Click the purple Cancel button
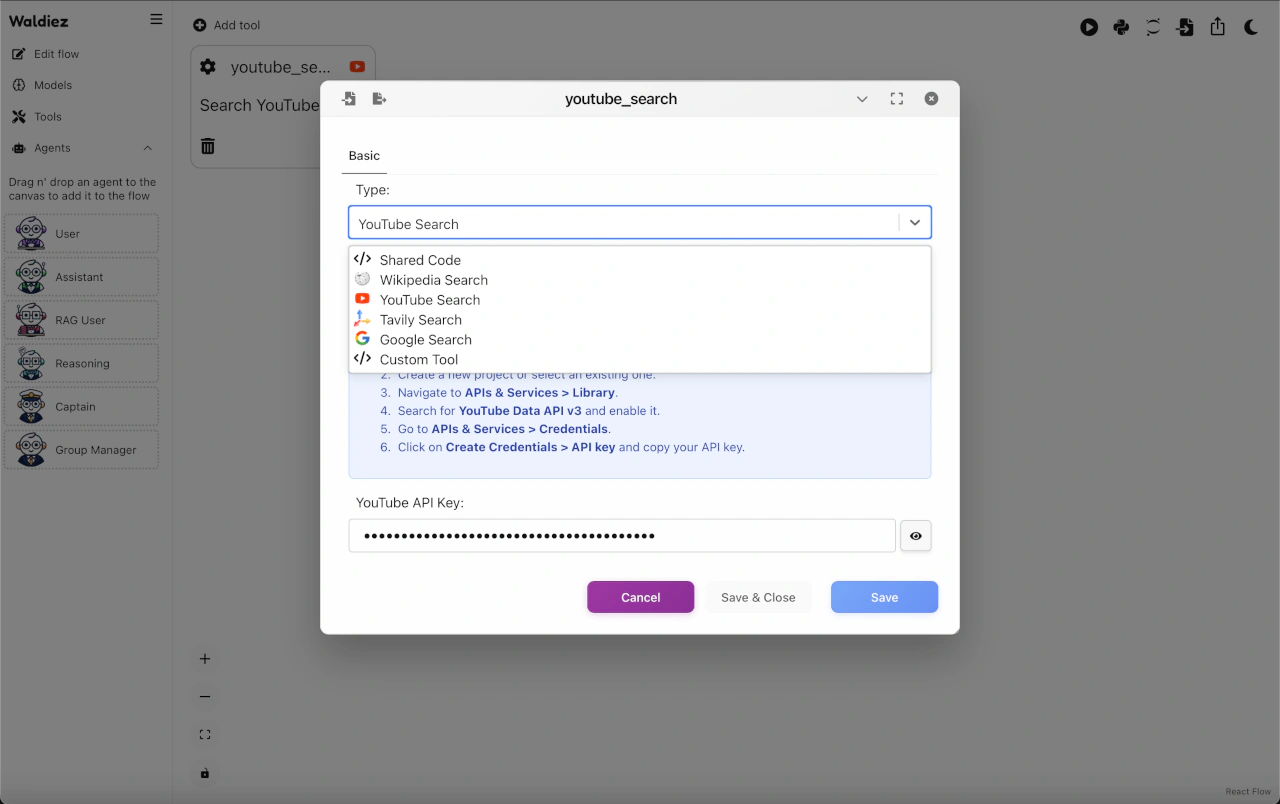 (640, 597)
